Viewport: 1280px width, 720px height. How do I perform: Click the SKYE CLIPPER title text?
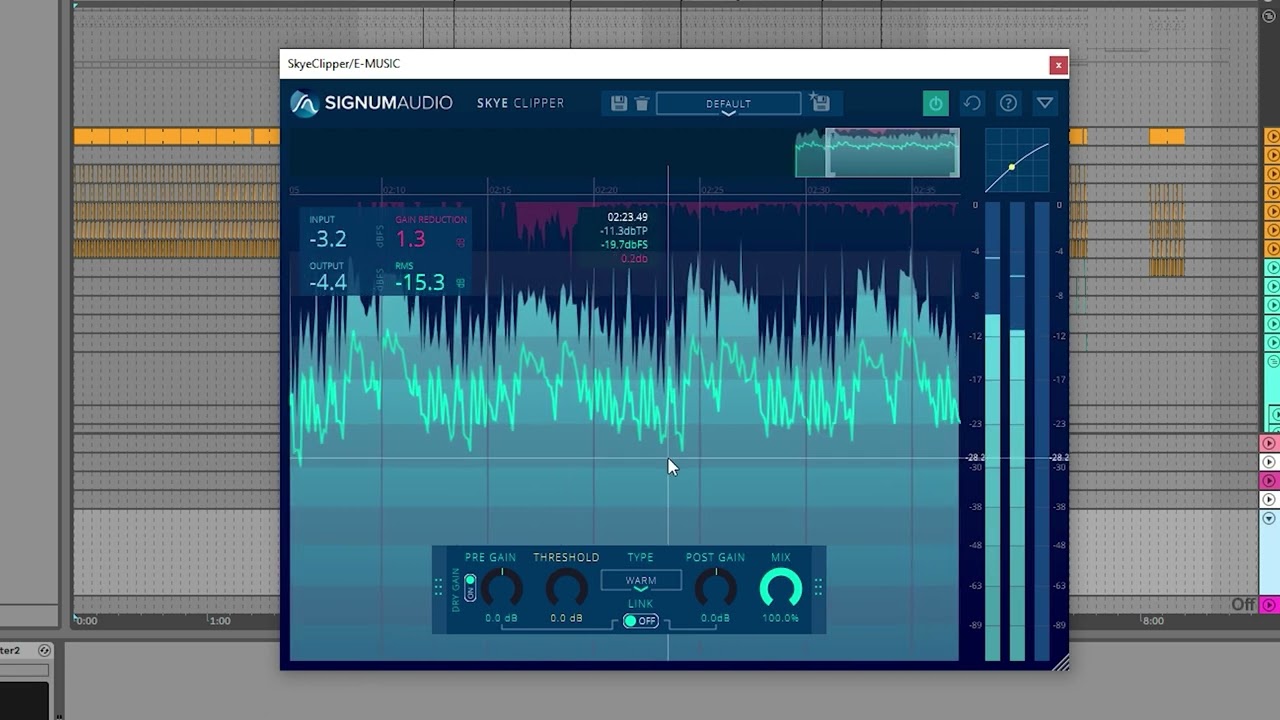pyautogui.click(x=520, y=103)
